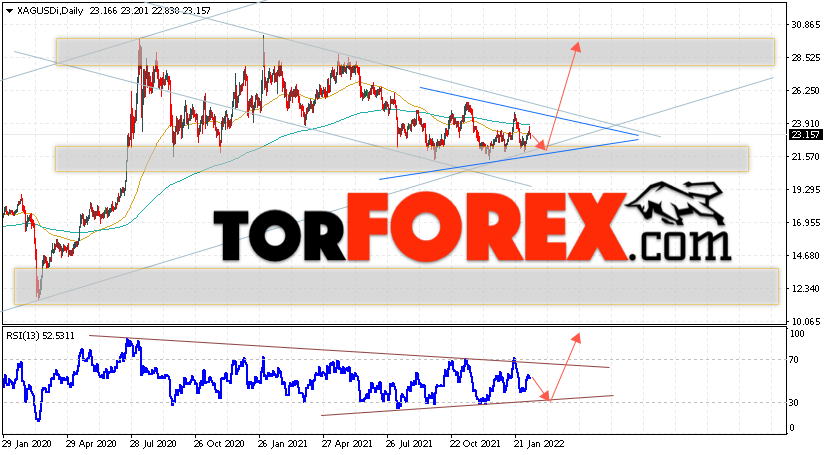827x455 pixels.
Task: Select the 29 Apr 2020 date label
Action: point(91,443)
